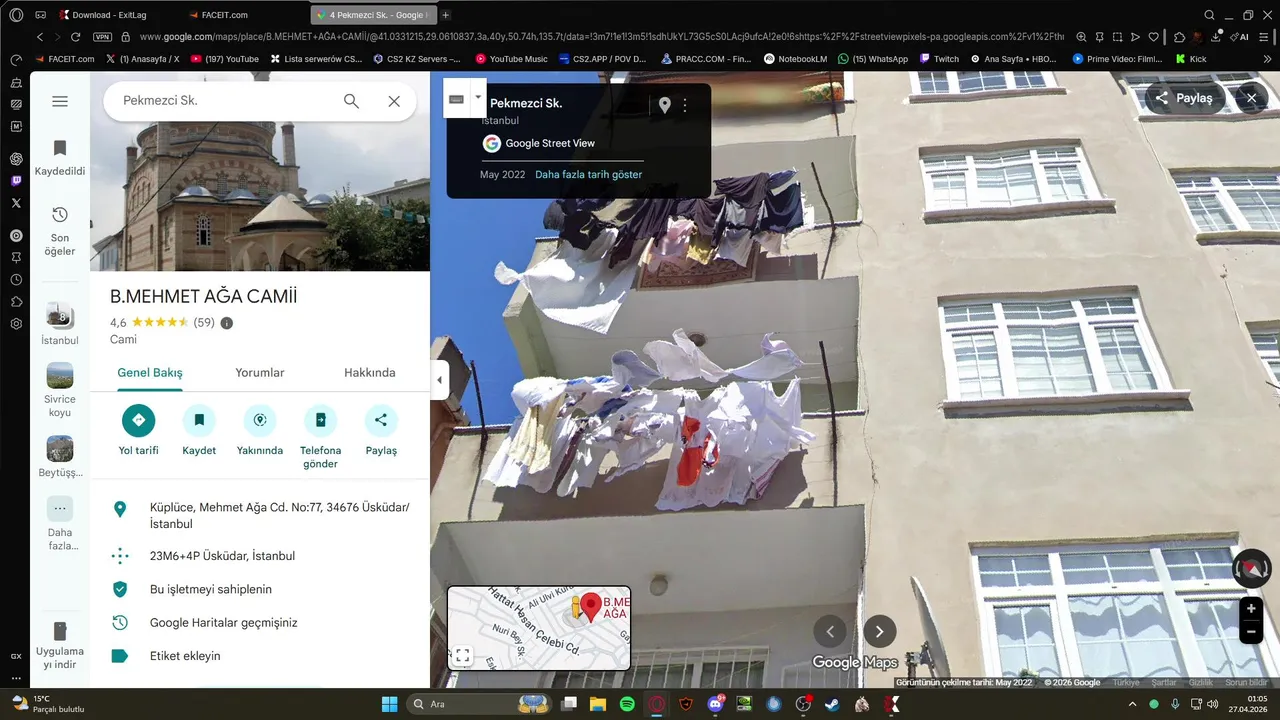Screen dimensions: 1280x720
Task: Click the Kaydet save button
Action: coord(199,430)
